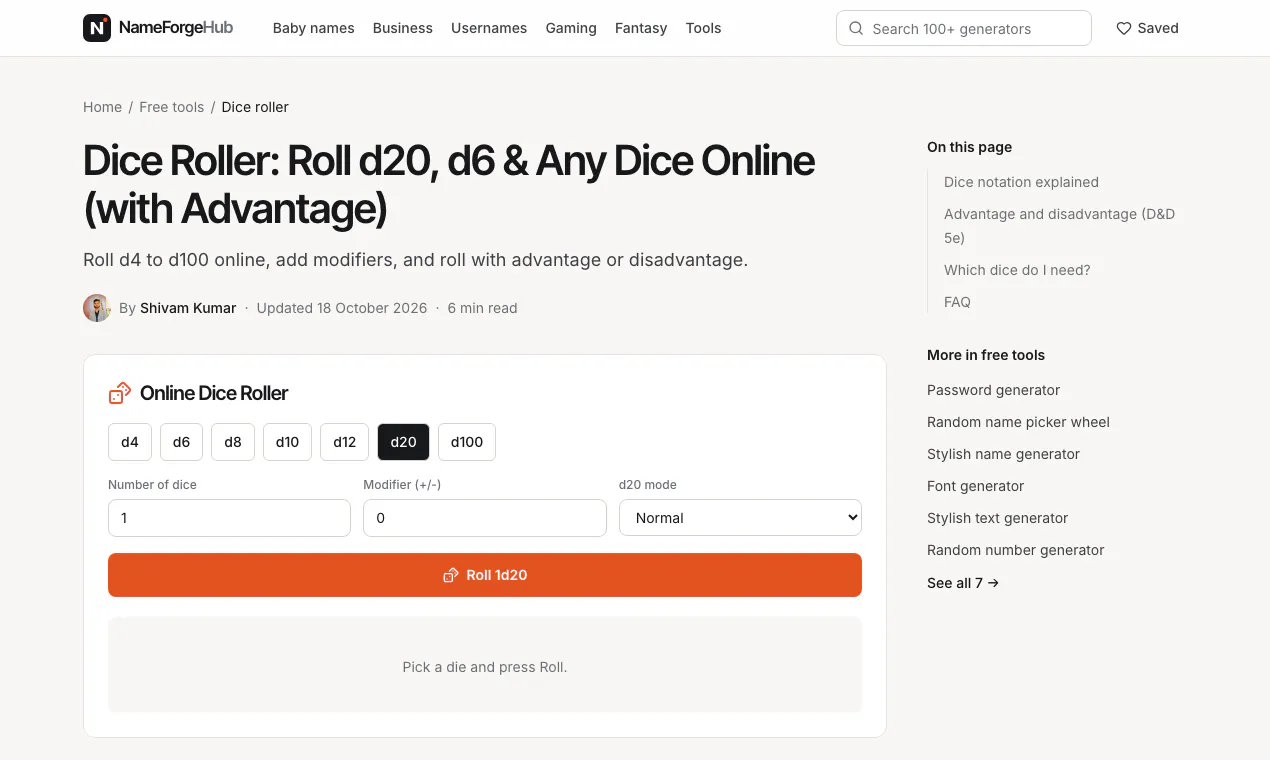Click the 'On this page' heading

(969, 147)
